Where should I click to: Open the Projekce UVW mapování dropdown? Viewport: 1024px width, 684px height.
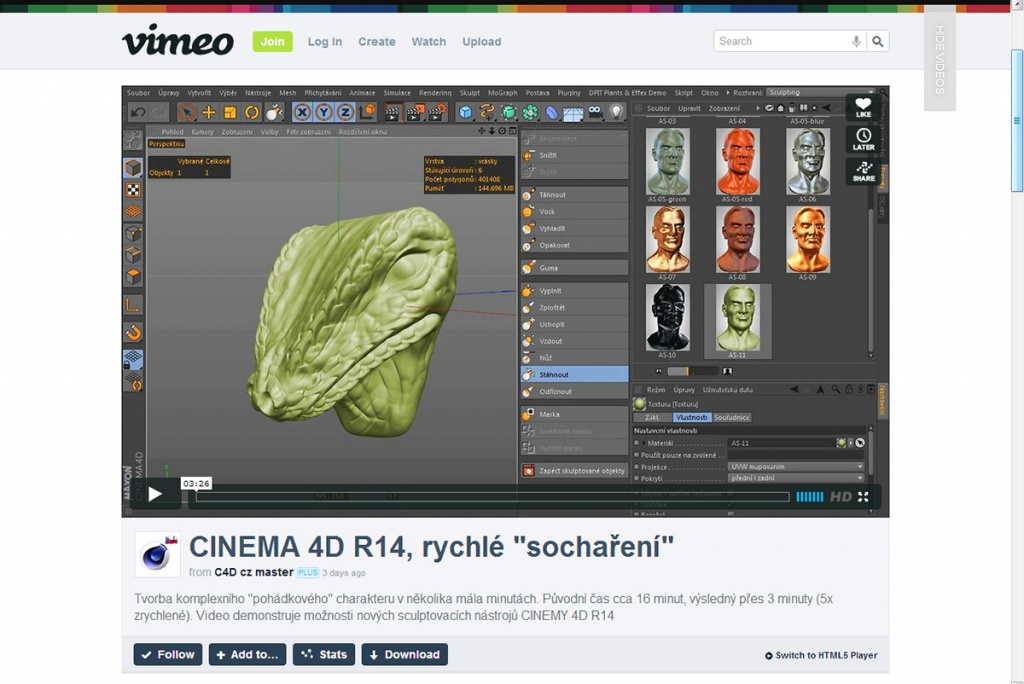pyautogui.click(x=796, y=466)
